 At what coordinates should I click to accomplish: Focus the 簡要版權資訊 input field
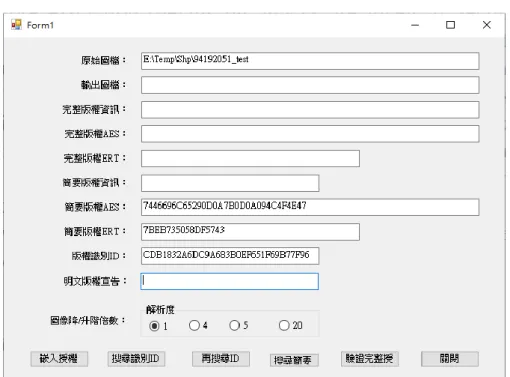point(230,183)
